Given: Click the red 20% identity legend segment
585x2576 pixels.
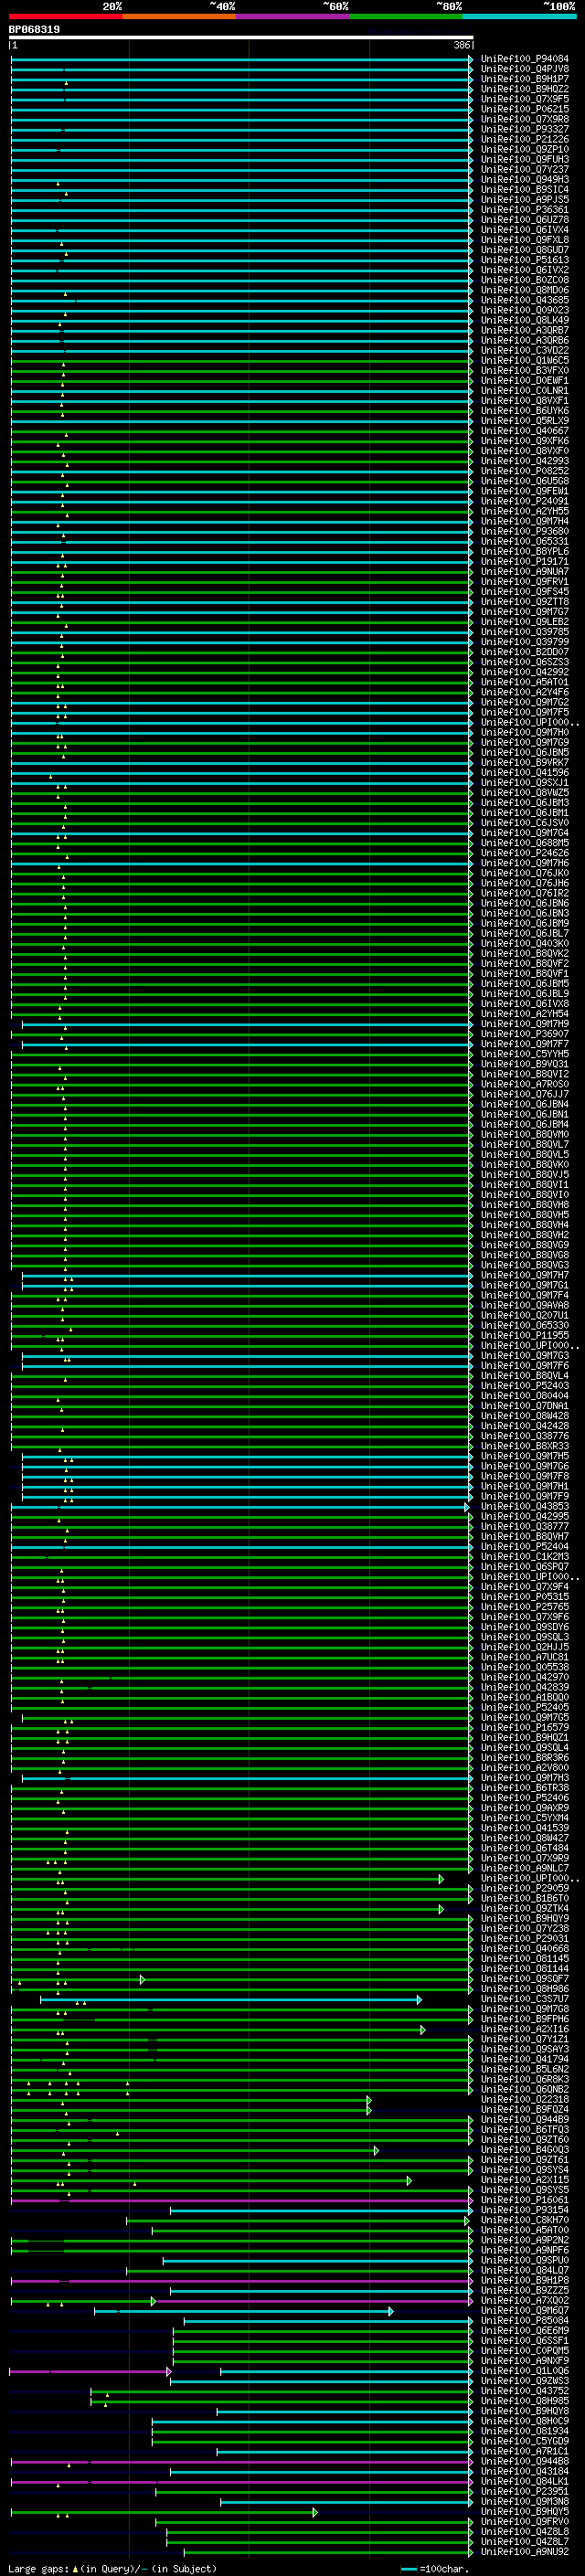Looking at the screenshot, I should click(x=65, y=17).
